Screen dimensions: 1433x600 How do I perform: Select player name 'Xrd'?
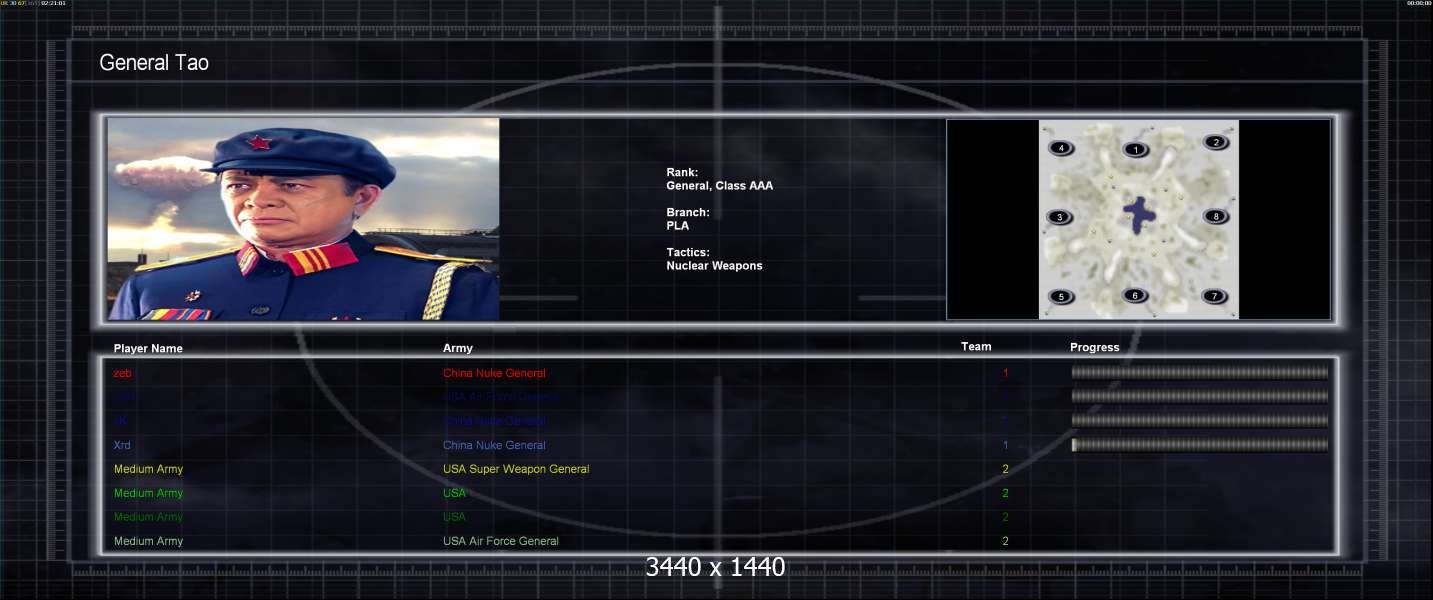122,445
